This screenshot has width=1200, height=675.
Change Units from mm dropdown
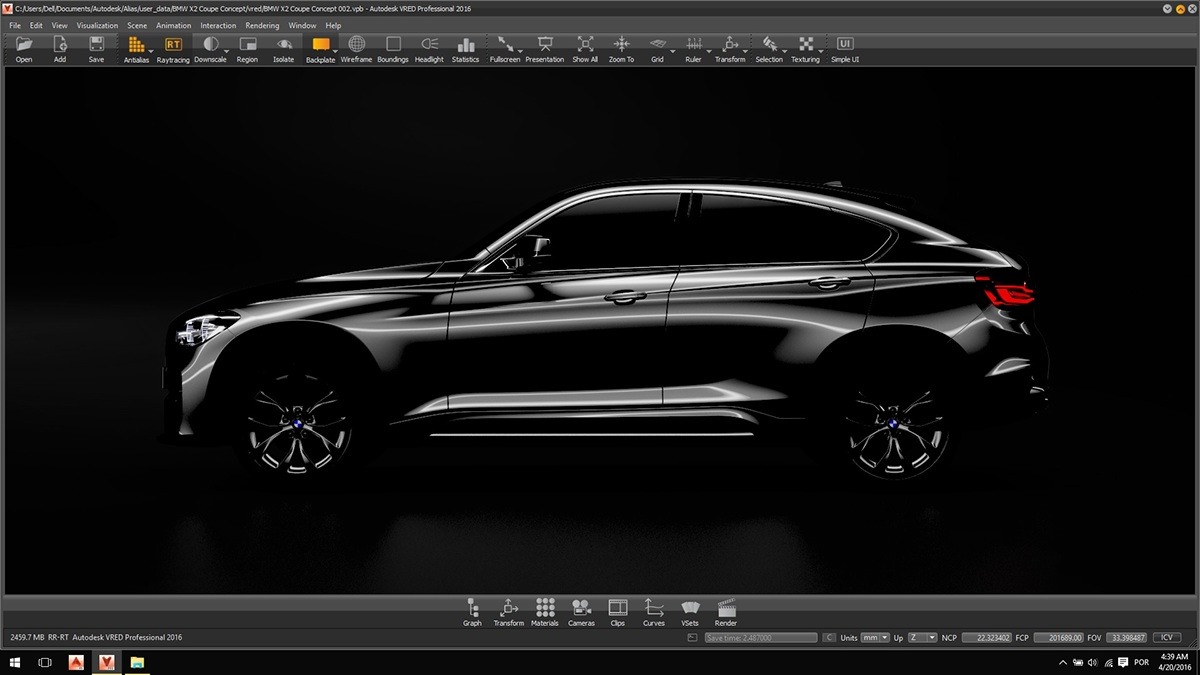(873, 637)
